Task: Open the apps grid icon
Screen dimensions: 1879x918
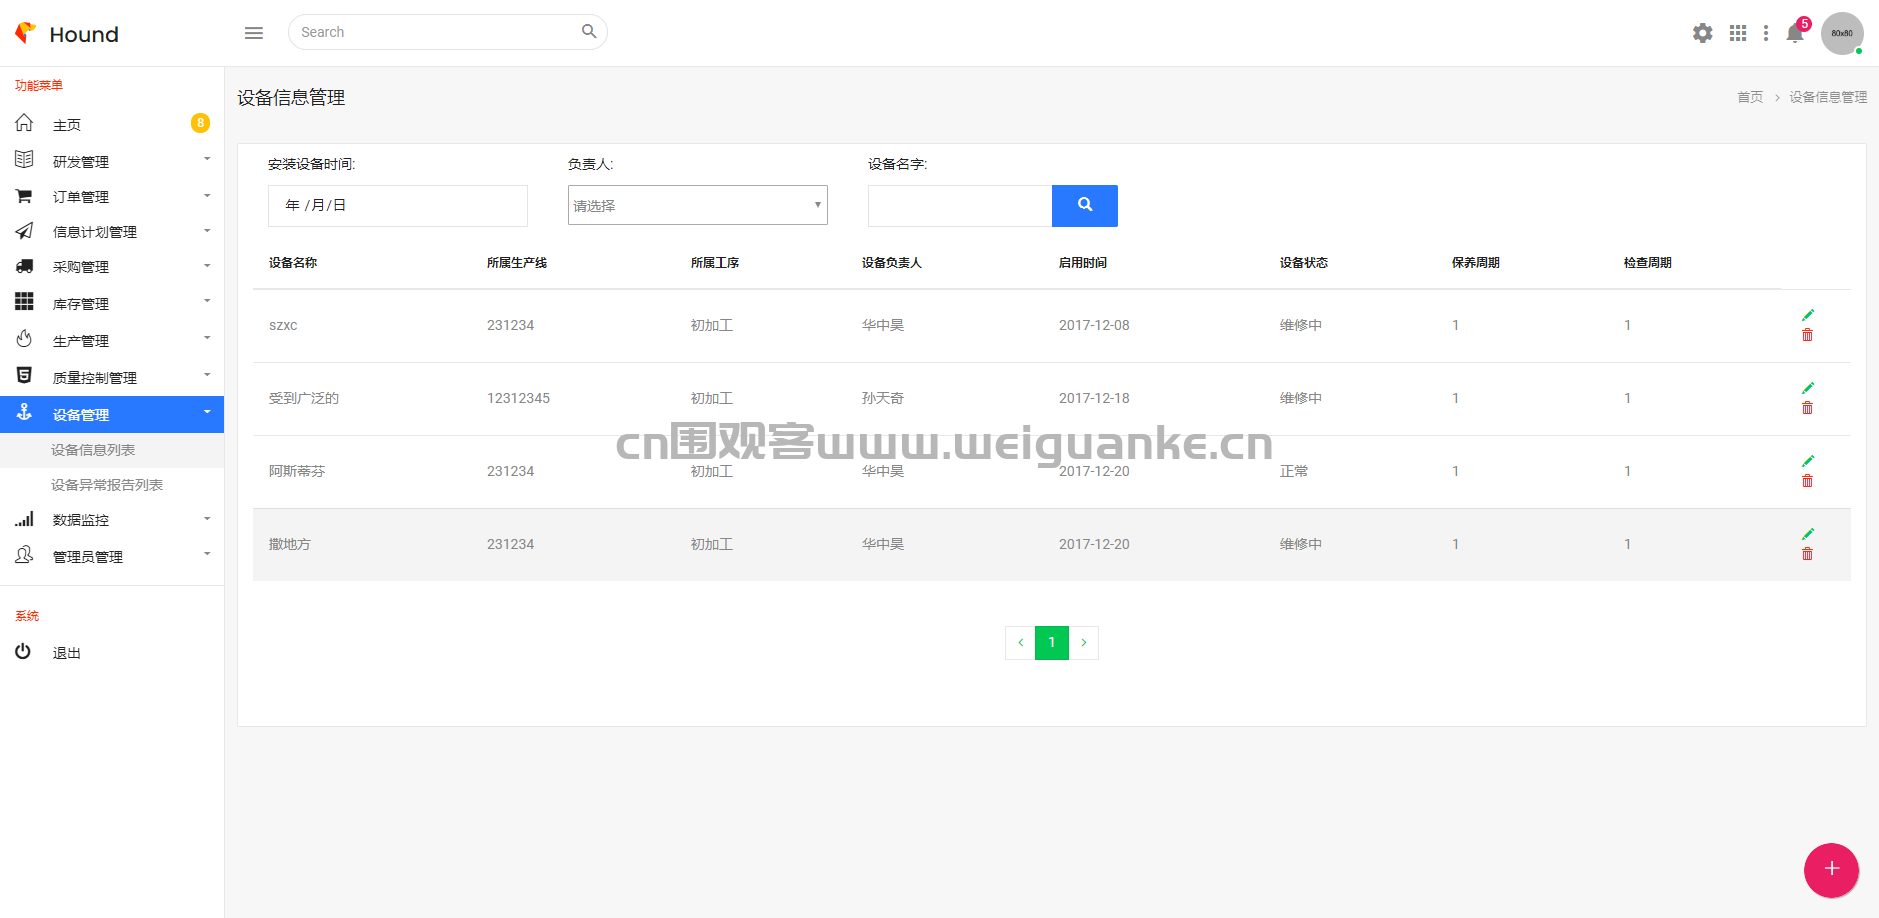Action: coord(1738,33)
